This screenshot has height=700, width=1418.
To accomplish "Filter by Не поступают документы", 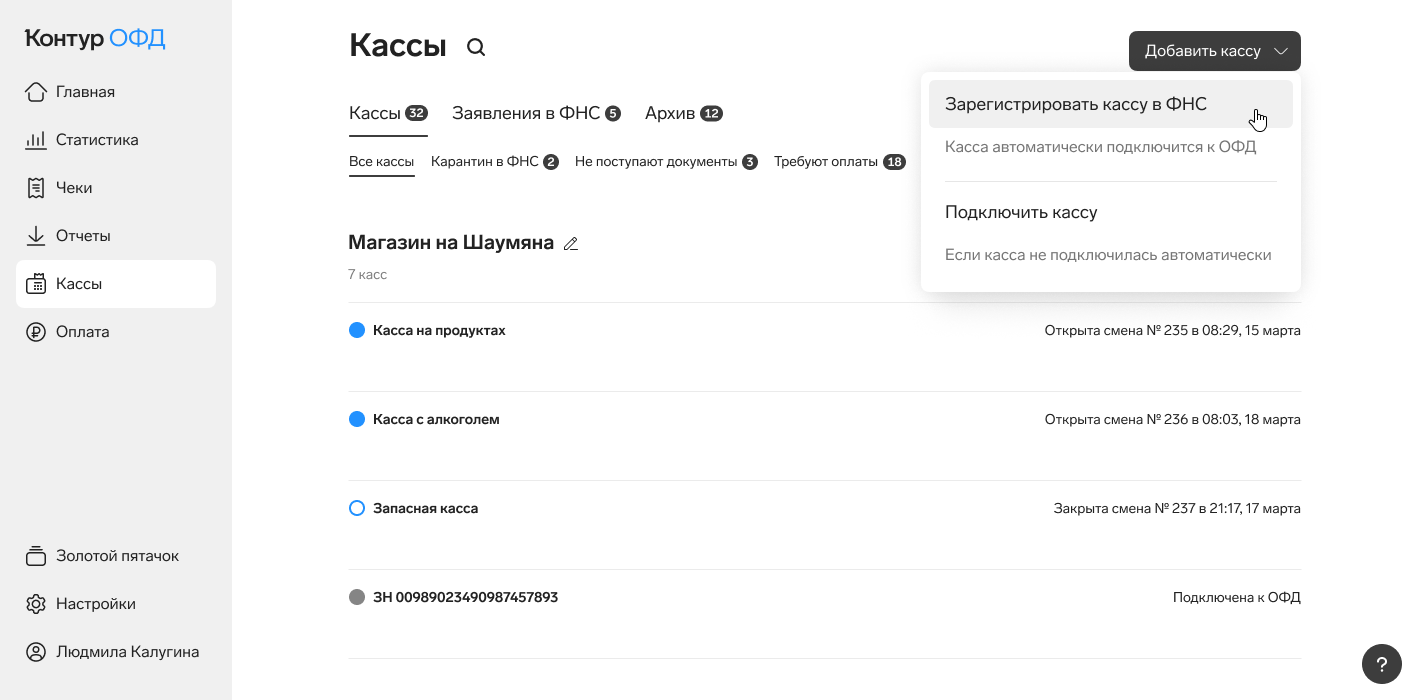I will 665,161.
